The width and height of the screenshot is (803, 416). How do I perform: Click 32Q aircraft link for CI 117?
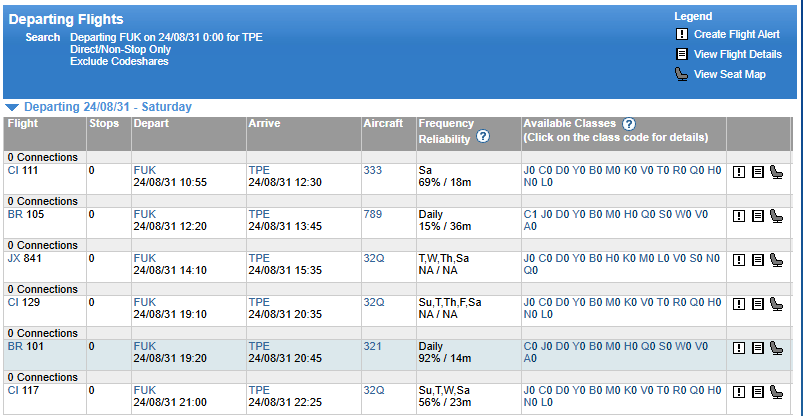(374, 391)
